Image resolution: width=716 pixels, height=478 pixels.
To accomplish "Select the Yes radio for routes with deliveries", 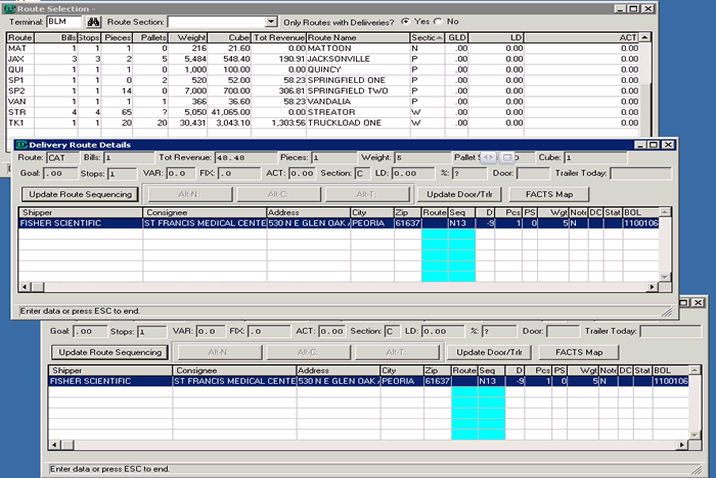I will 405,21.
